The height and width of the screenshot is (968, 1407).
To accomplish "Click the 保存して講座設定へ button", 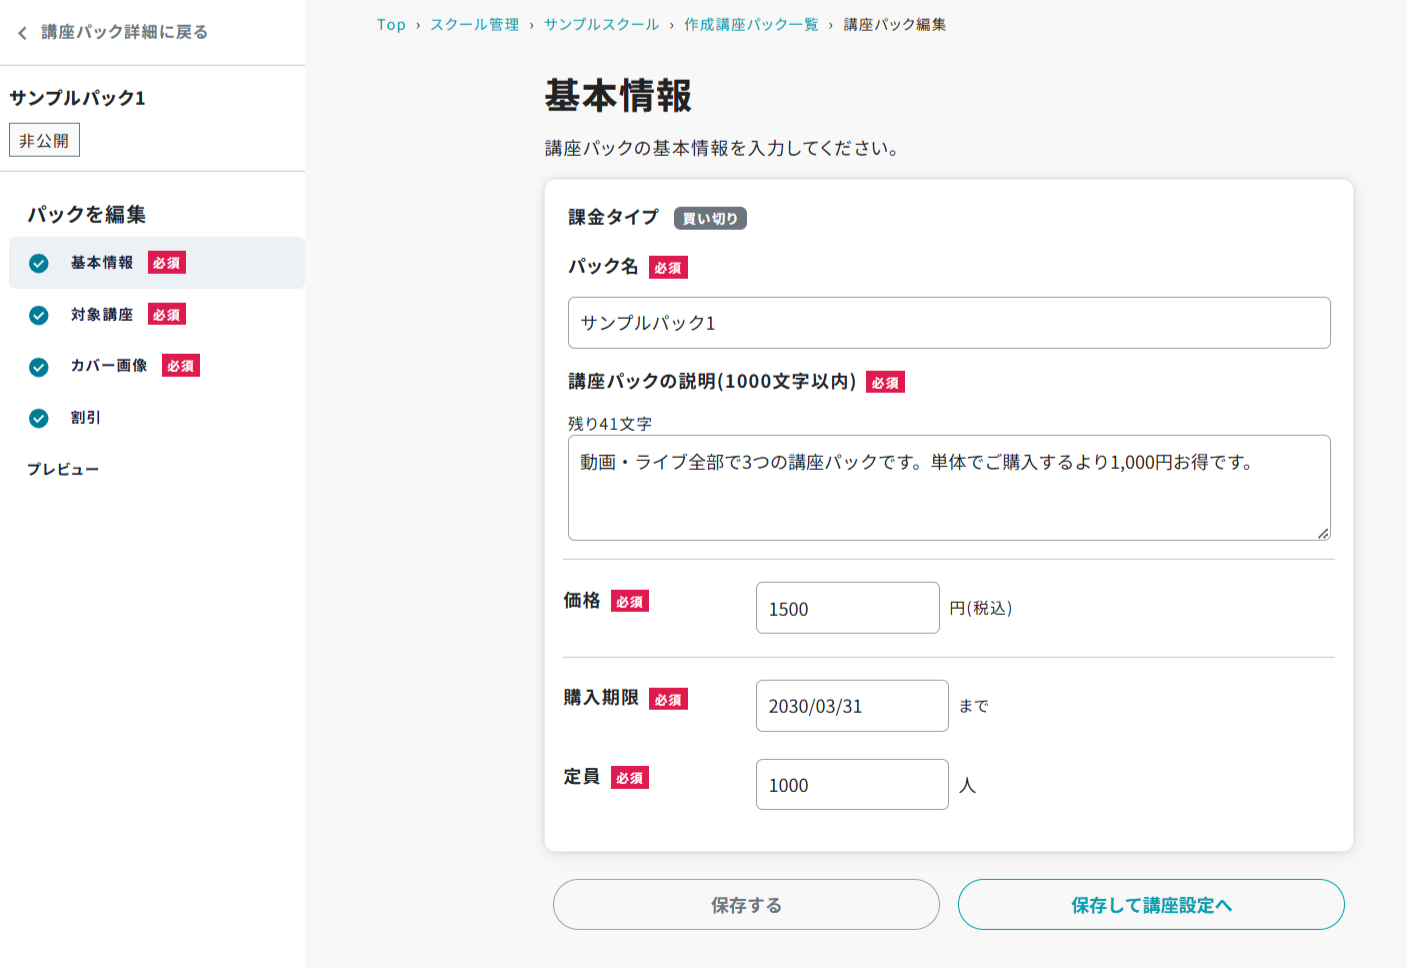I will click(x=1150, y=905).
